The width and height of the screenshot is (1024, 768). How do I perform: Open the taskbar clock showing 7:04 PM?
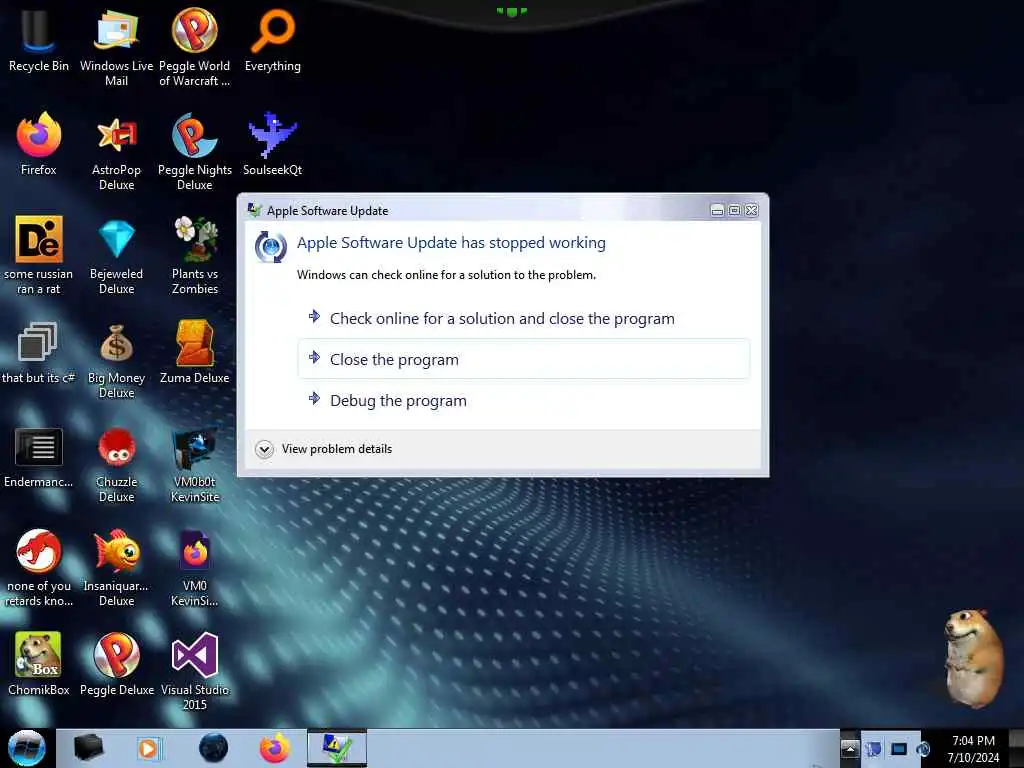pyautogui.click(x=973, y=748)
